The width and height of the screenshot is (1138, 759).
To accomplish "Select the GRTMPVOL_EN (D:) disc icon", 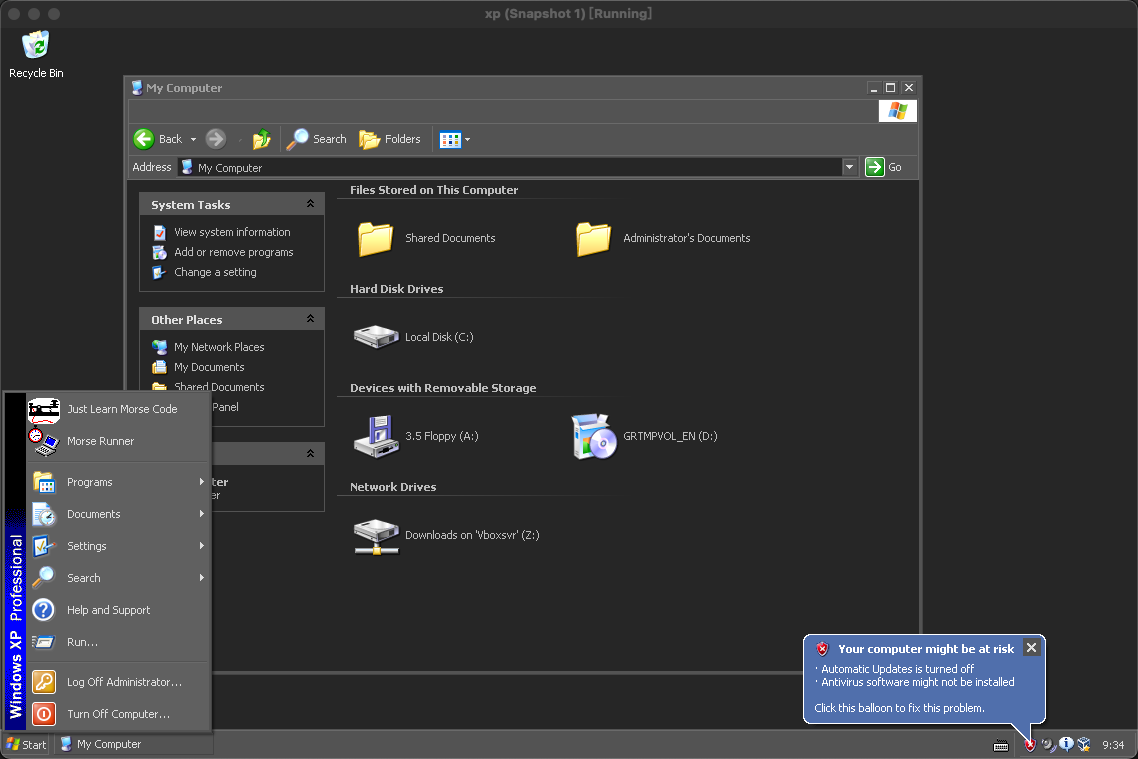I will (594, 436).
